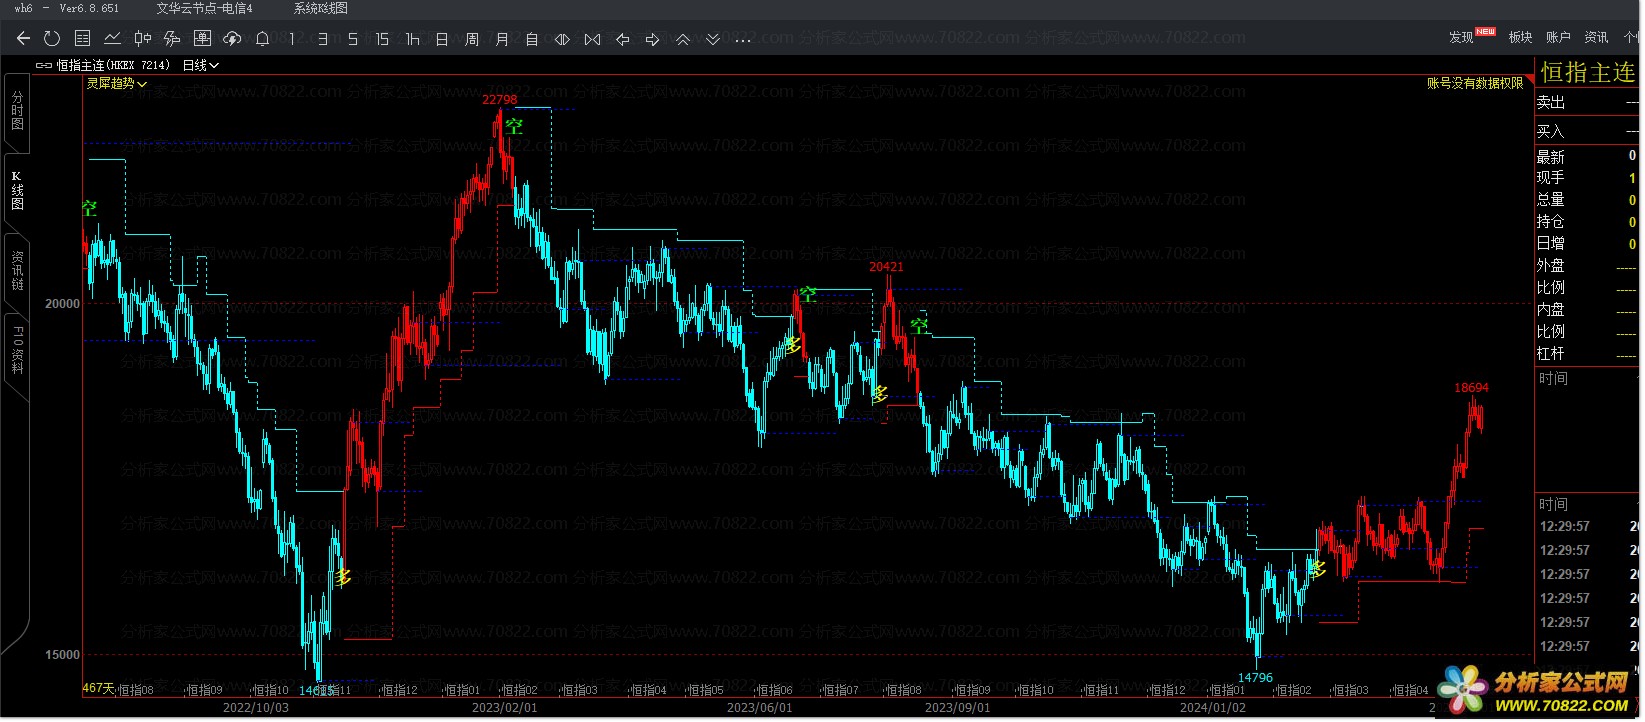The width and height of the screenshot is (1645, 722).
Task: Click the horizontal compress chart icon
Action: 562,39
